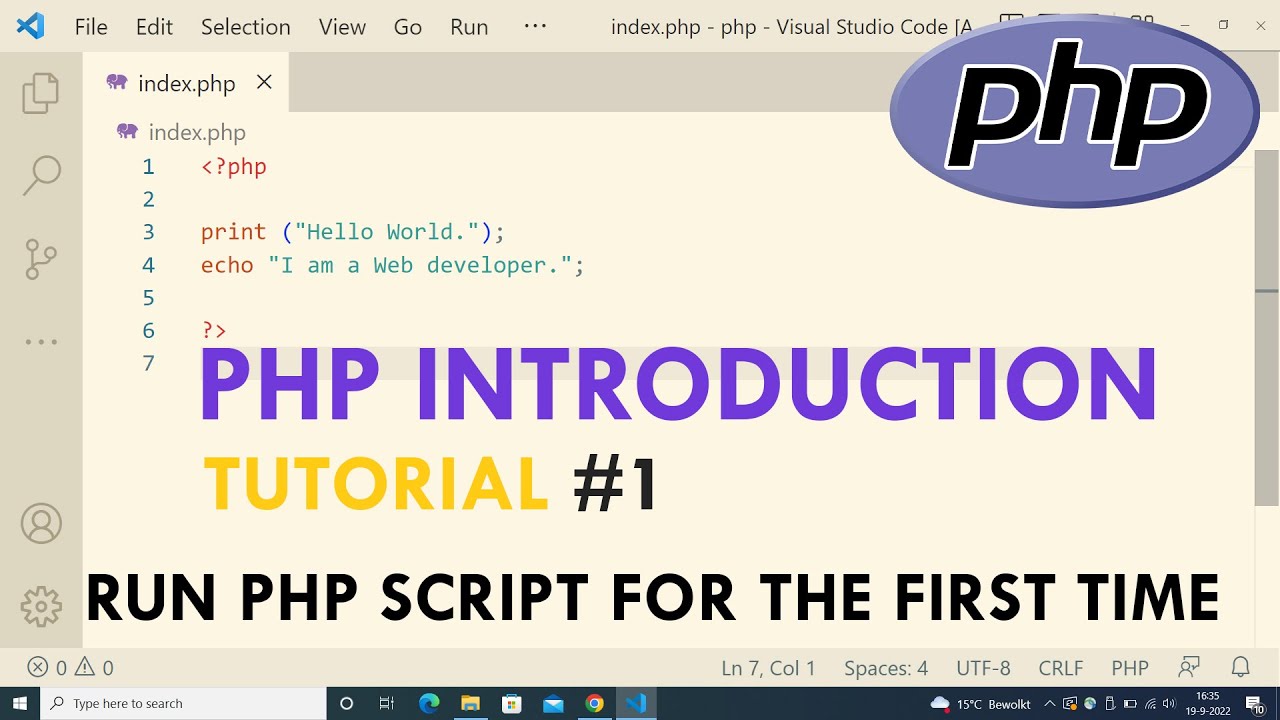Click line number 2 in the gutter
Screen dimensions: 1280x720
click(x=148, y=199)
